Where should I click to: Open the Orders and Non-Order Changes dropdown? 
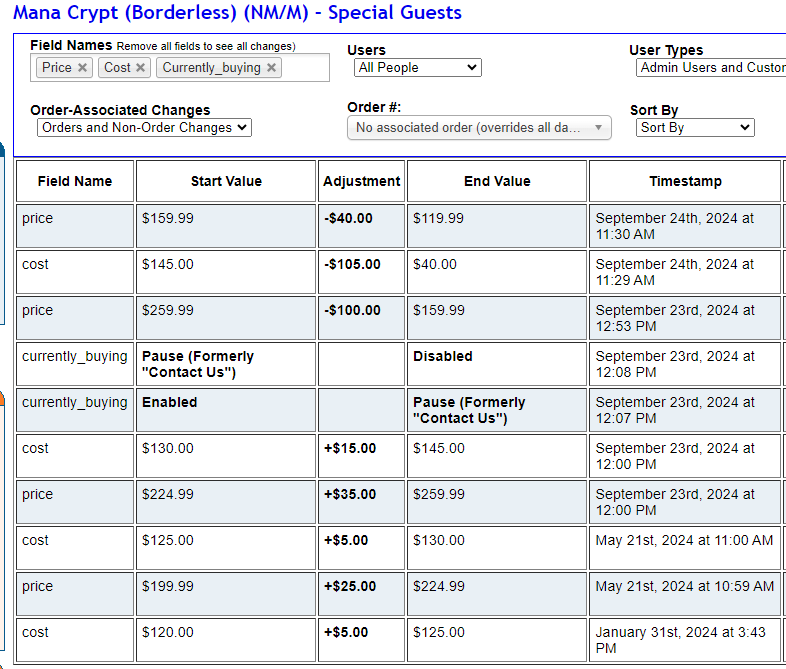click(x=144, y=128)
